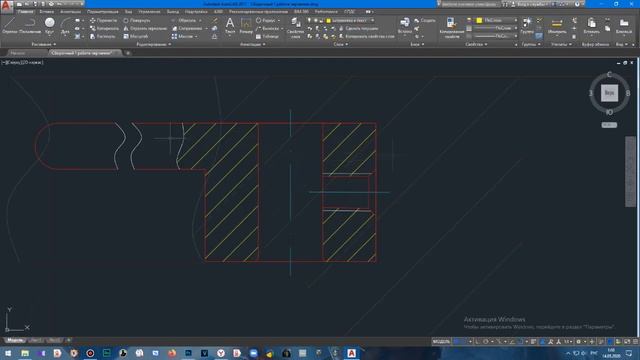
Task: Click the Scale (Масштаб) tool
Action: coord(136,36)
